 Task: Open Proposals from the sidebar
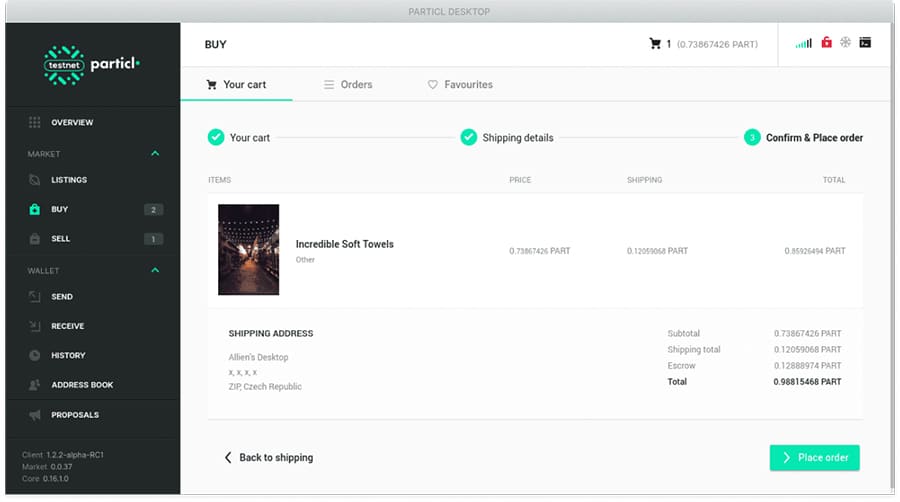click(74, 415)
